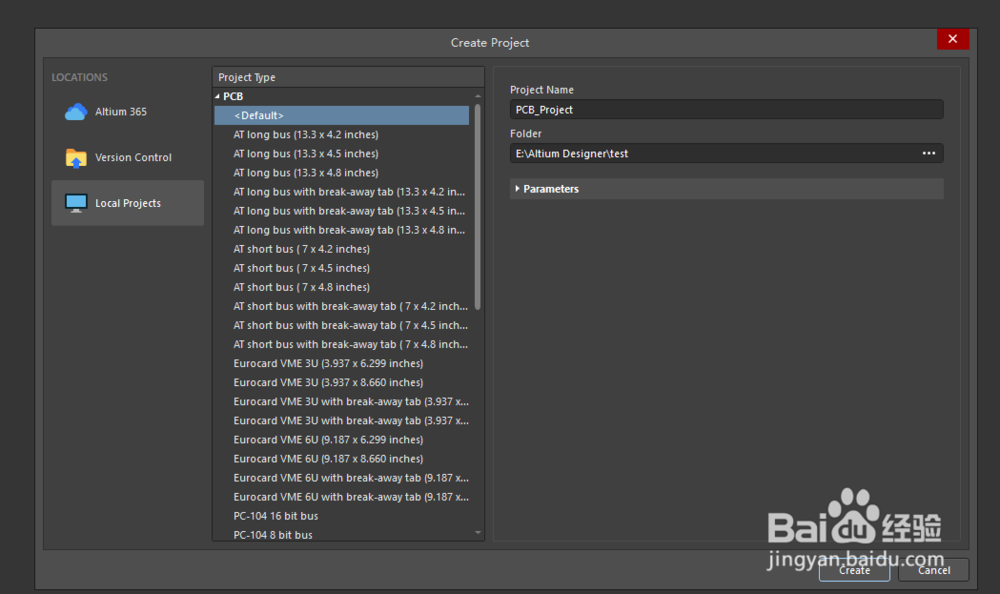Click the Version Control folder icon

click(76, 158)
